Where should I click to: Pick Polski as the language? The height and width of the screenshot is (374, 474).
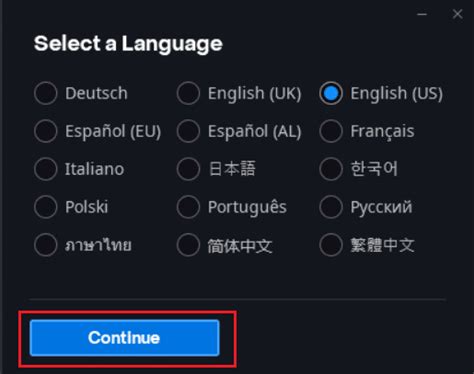pos(46,207)
